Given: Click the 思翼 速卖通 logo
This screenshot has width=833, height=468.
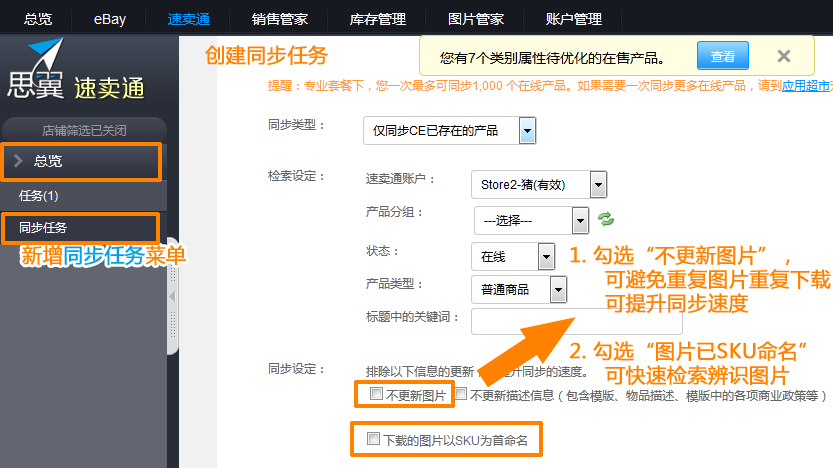Looking at the screenshot, I should pos(75,70).
